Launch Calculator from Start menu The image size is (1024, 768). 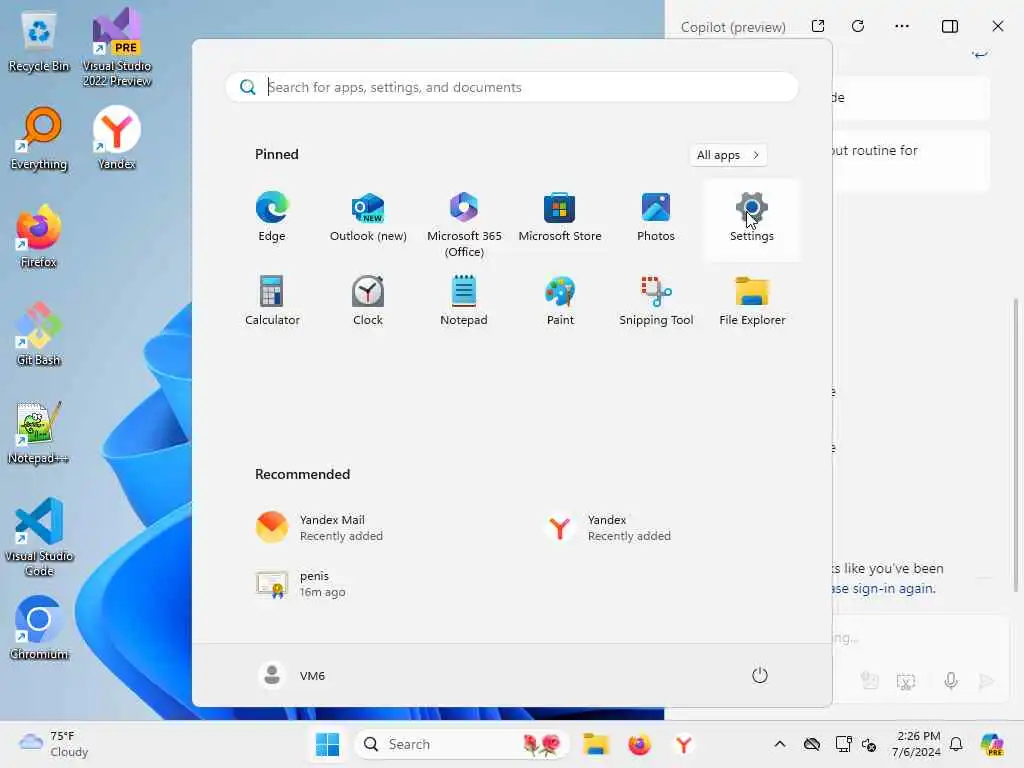[272, 301]
